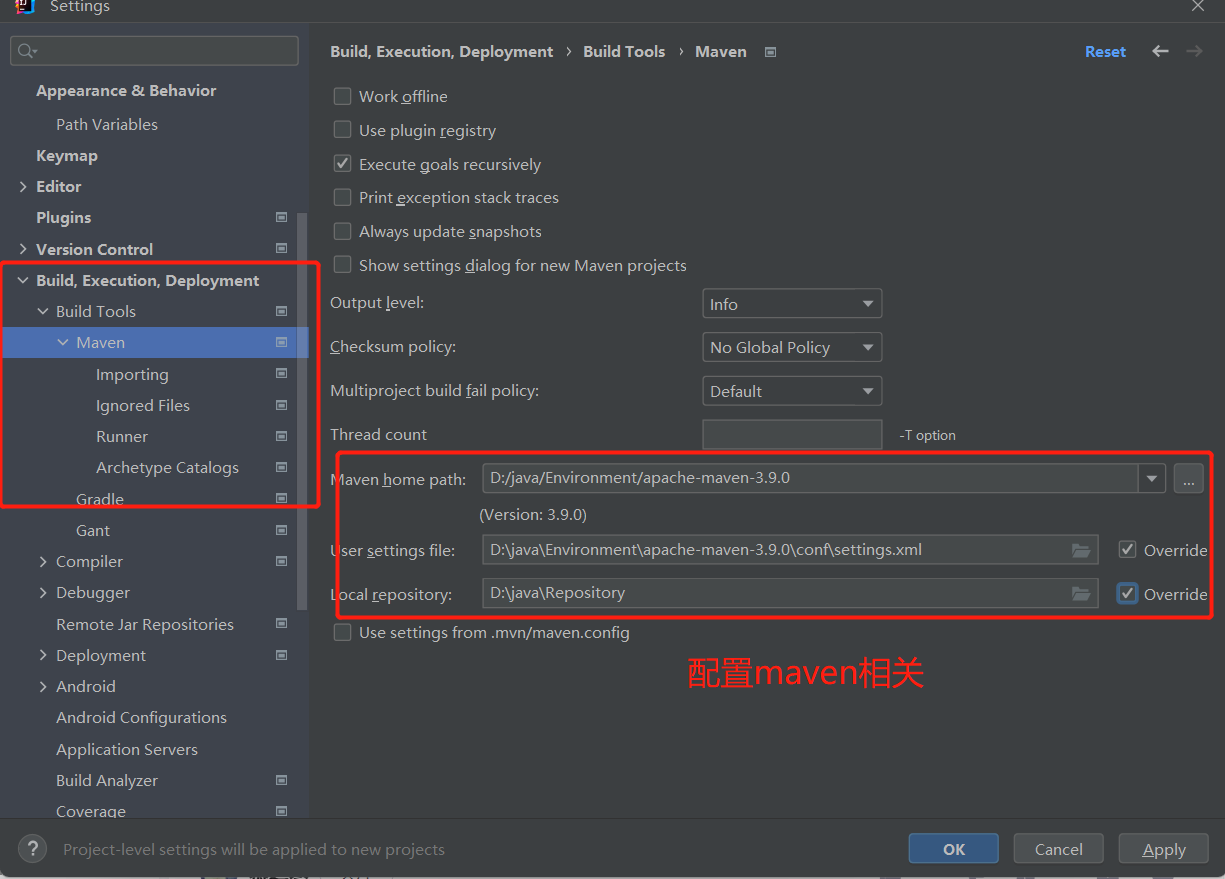Check Use settings from .mvn/maven.config
This screenshot has width=1225, height=879.
click(342, 632)
